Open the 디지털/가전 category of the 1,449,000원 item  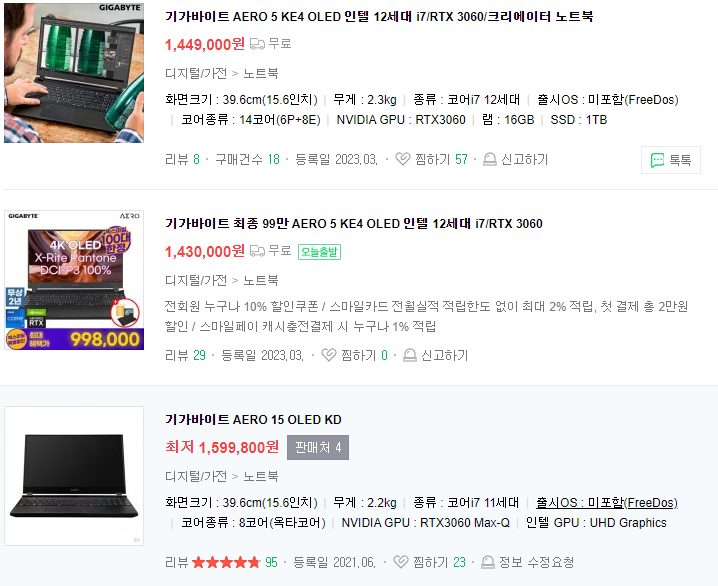point(196,73)
